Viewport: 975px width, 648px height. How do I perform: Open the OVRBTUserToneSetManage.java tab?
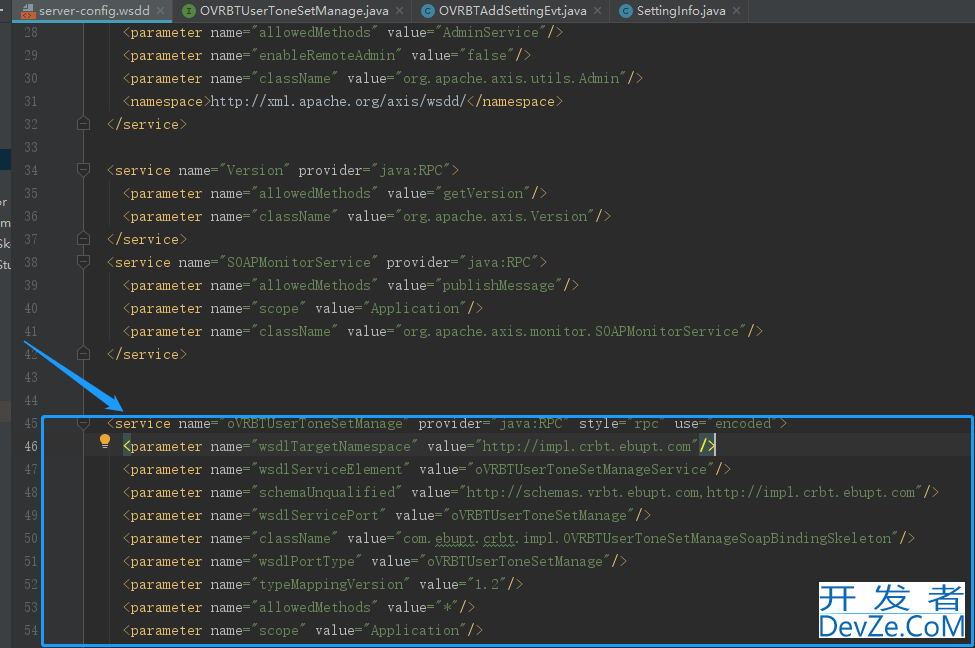pyautogui.click(x=293, y=11)
